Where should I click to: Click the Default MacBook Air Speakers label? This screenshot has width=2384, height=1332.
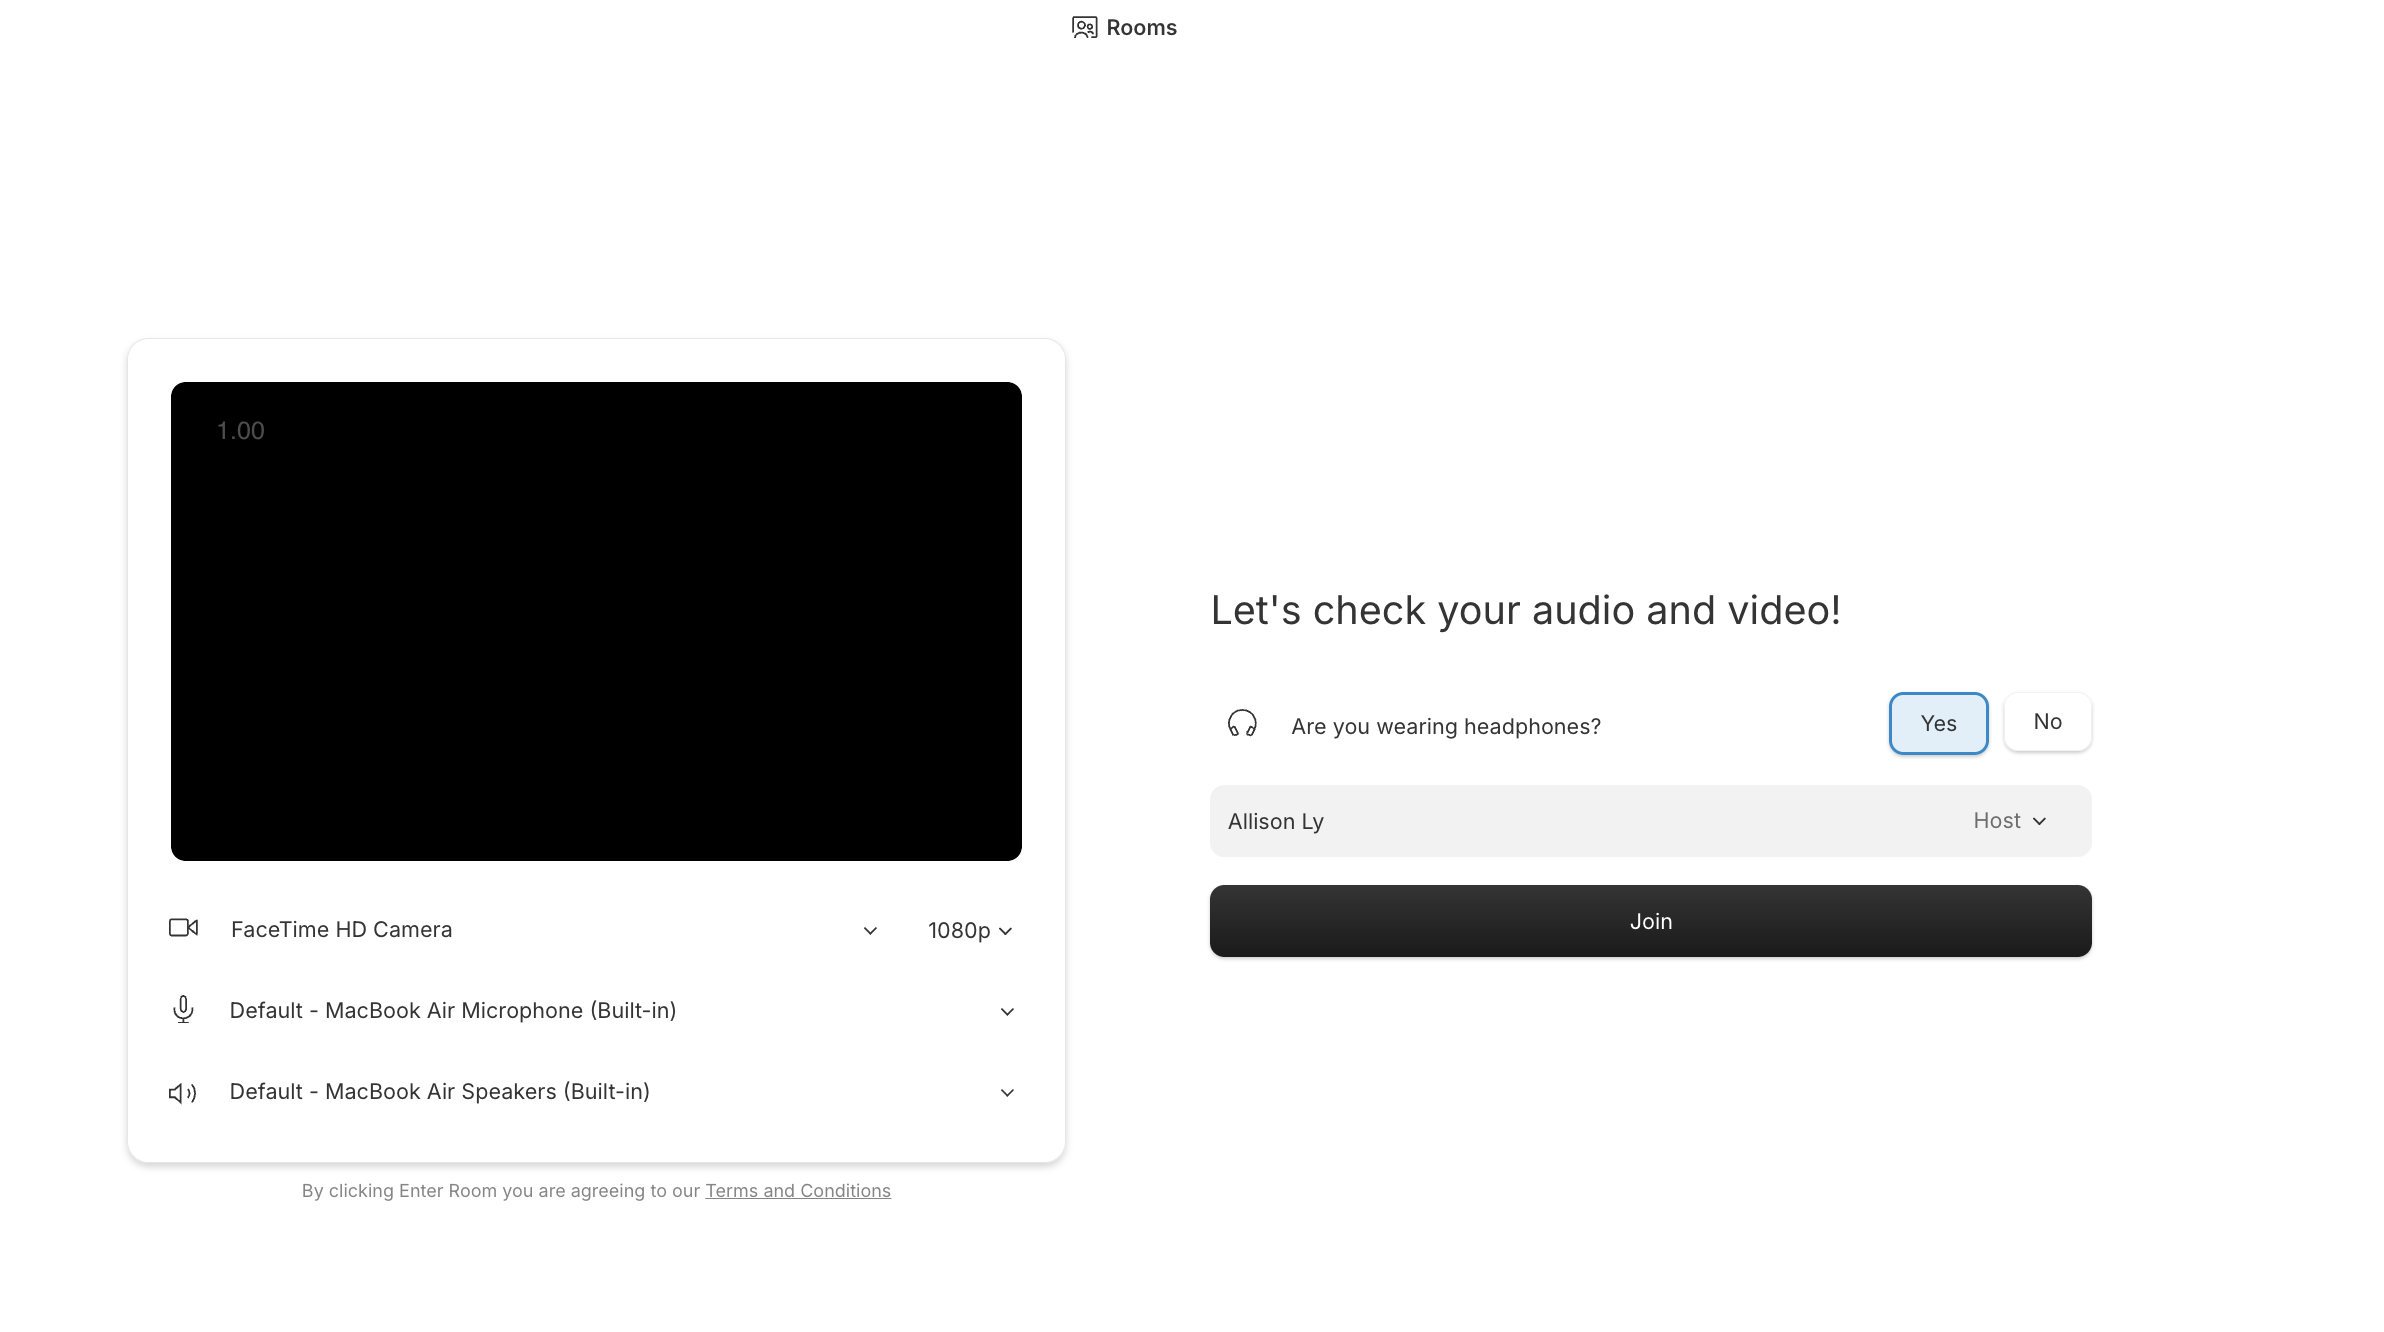440,1092
